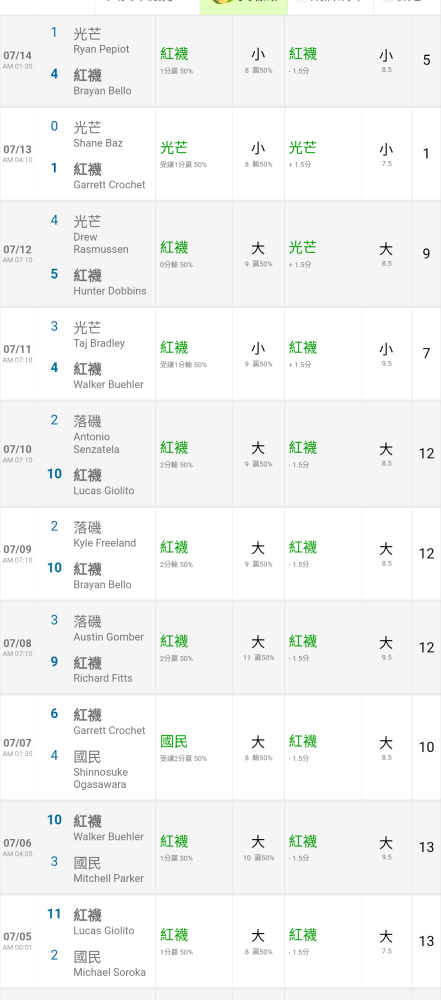441x1000 pixels.
Task: Click Austin Gomber pitcher name
Action: click(108, 637)
